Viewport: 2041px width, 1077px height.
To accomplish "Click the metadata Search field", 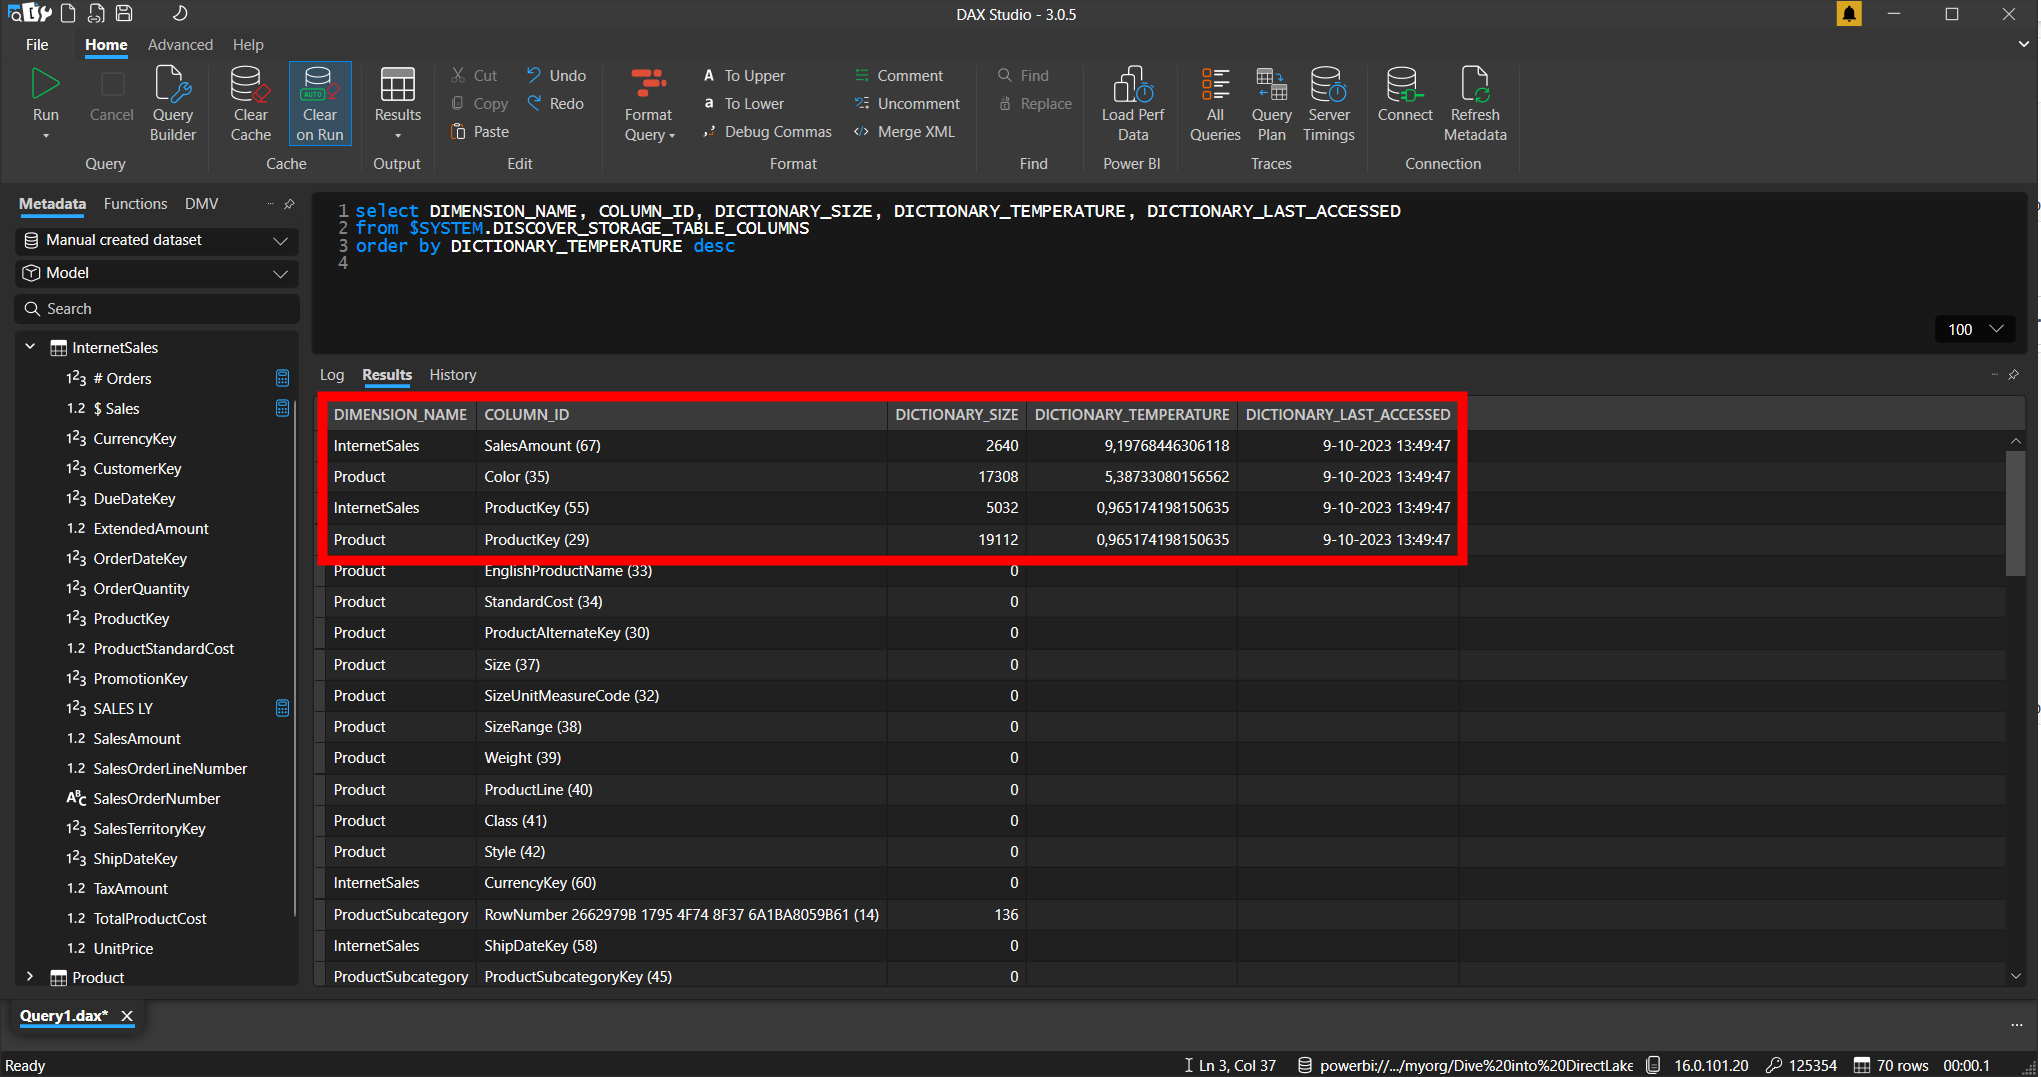I will point(157,309).
